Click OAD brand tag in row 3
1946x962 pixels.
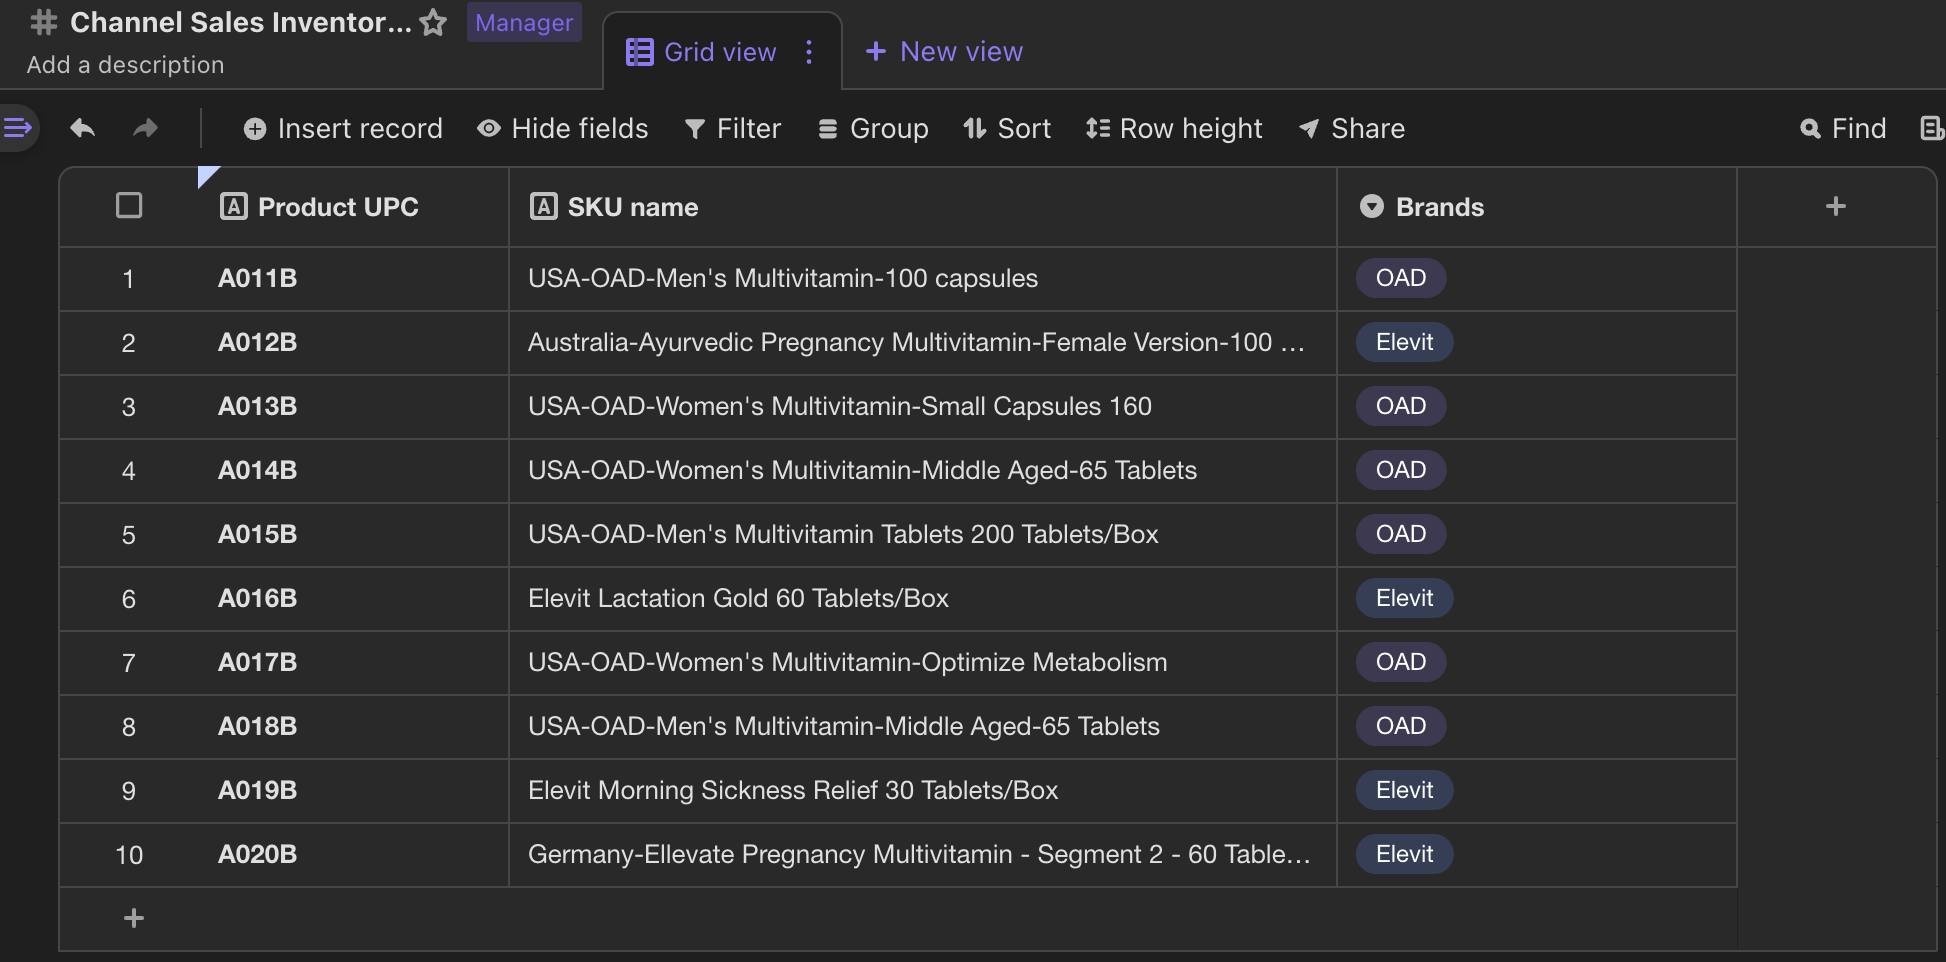click(1401, 406)
